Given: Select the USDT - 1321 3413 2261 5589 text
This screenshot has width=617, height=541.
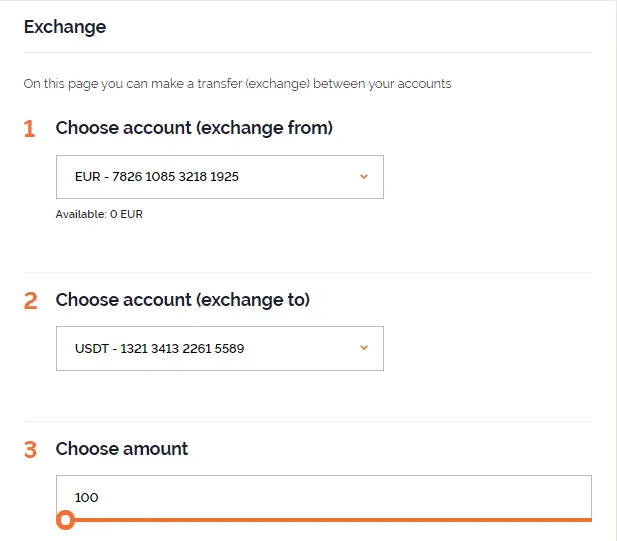Looking at the screenshot, I should coord(159,349).
